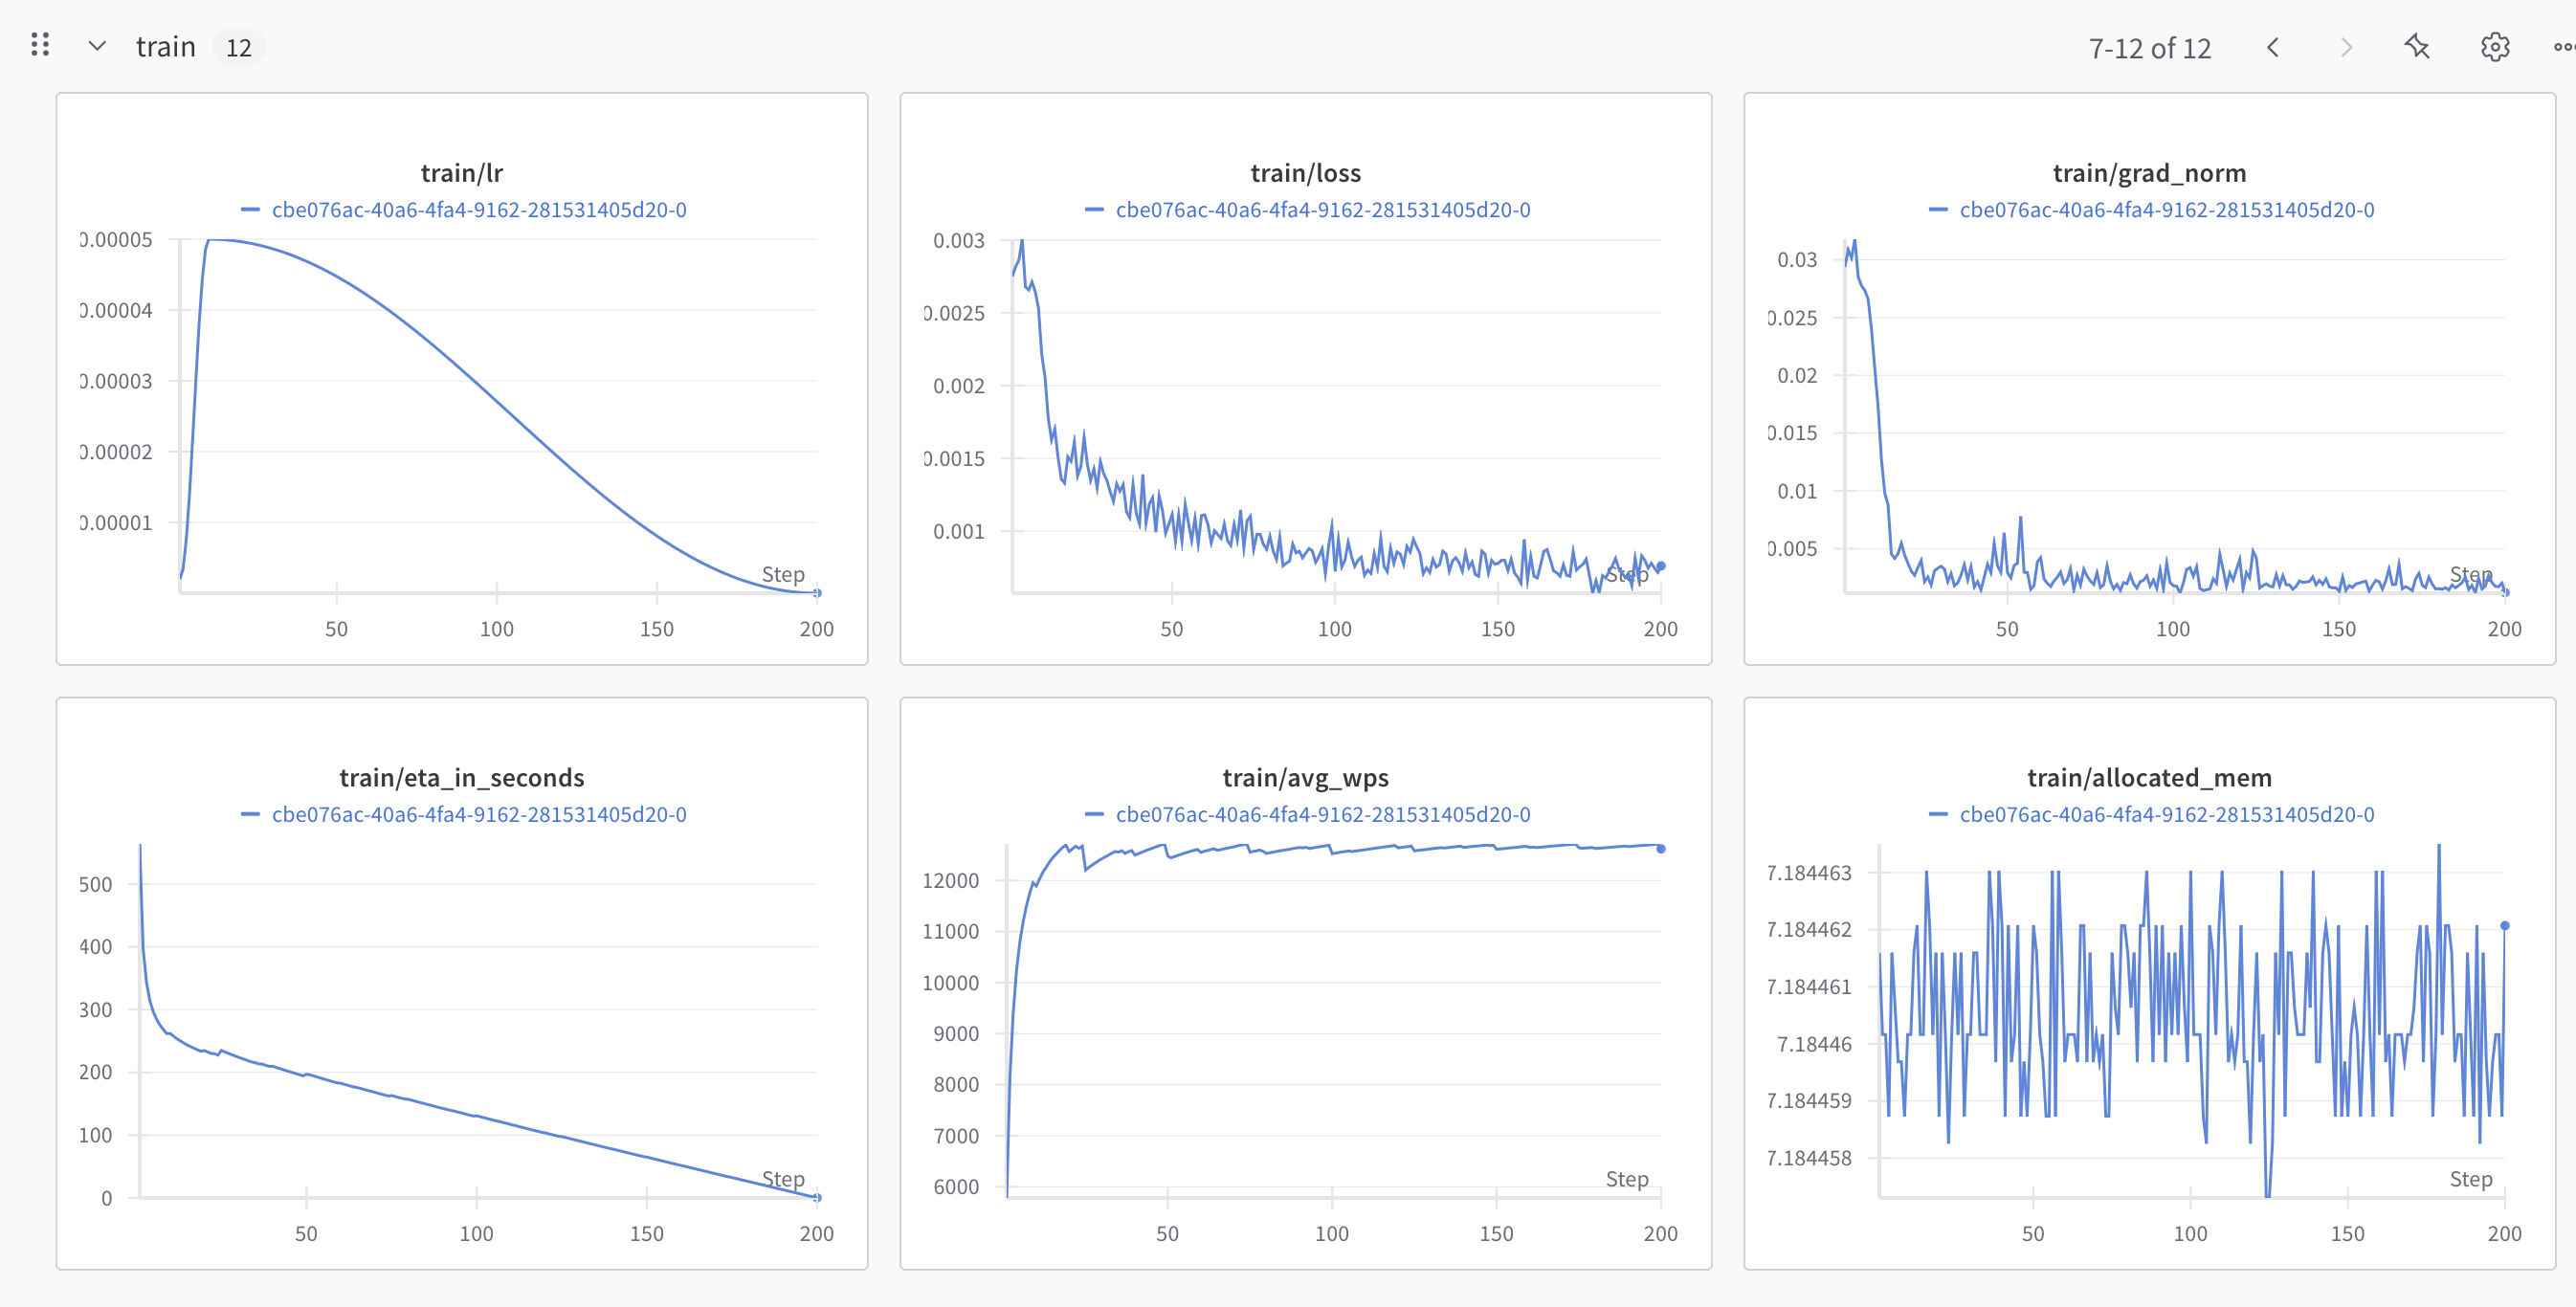Viewport: 2576px width, 1307px height.
Task: Click the 7-12 of 12 pagination text
Action: pos(2149,48)
